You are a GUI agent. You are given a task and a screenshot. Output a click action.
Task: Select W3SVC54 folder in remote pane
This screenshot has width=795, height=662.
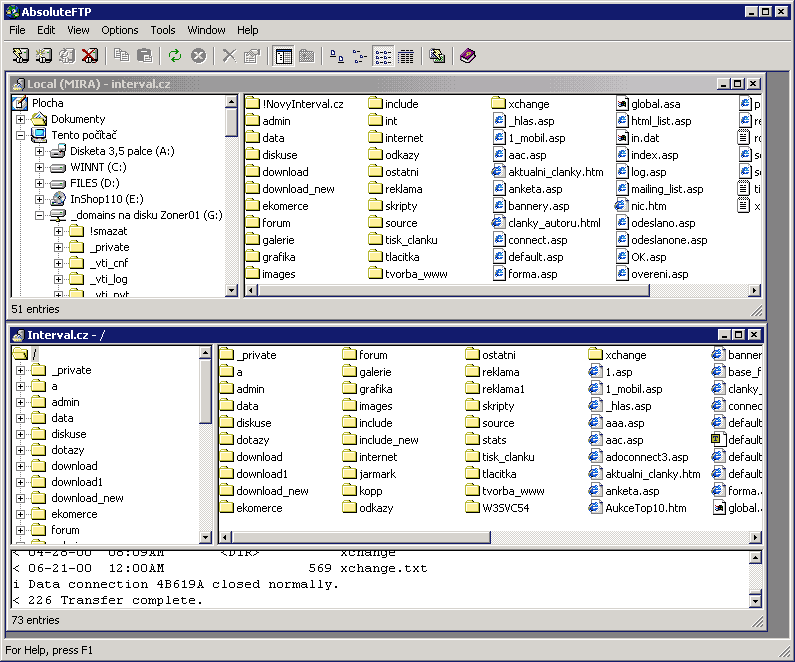coord(497,508)
